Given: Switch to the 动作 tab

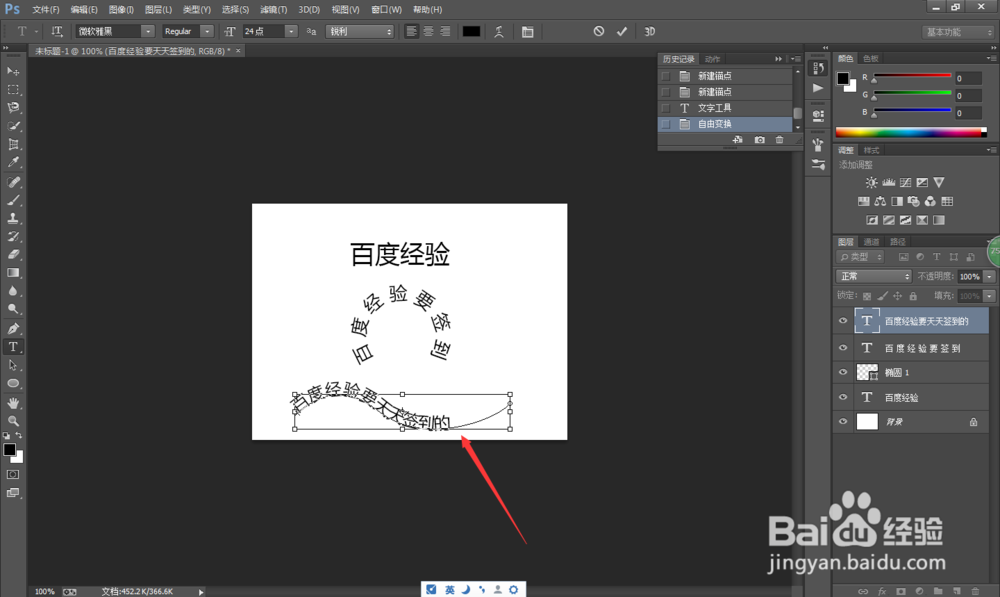Looking at the screenshot, I should point(712,59).
